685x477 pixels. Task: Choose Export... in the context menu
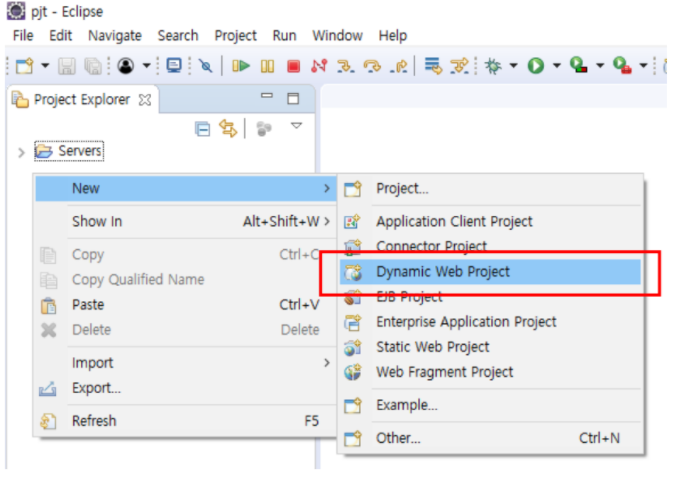186,388
